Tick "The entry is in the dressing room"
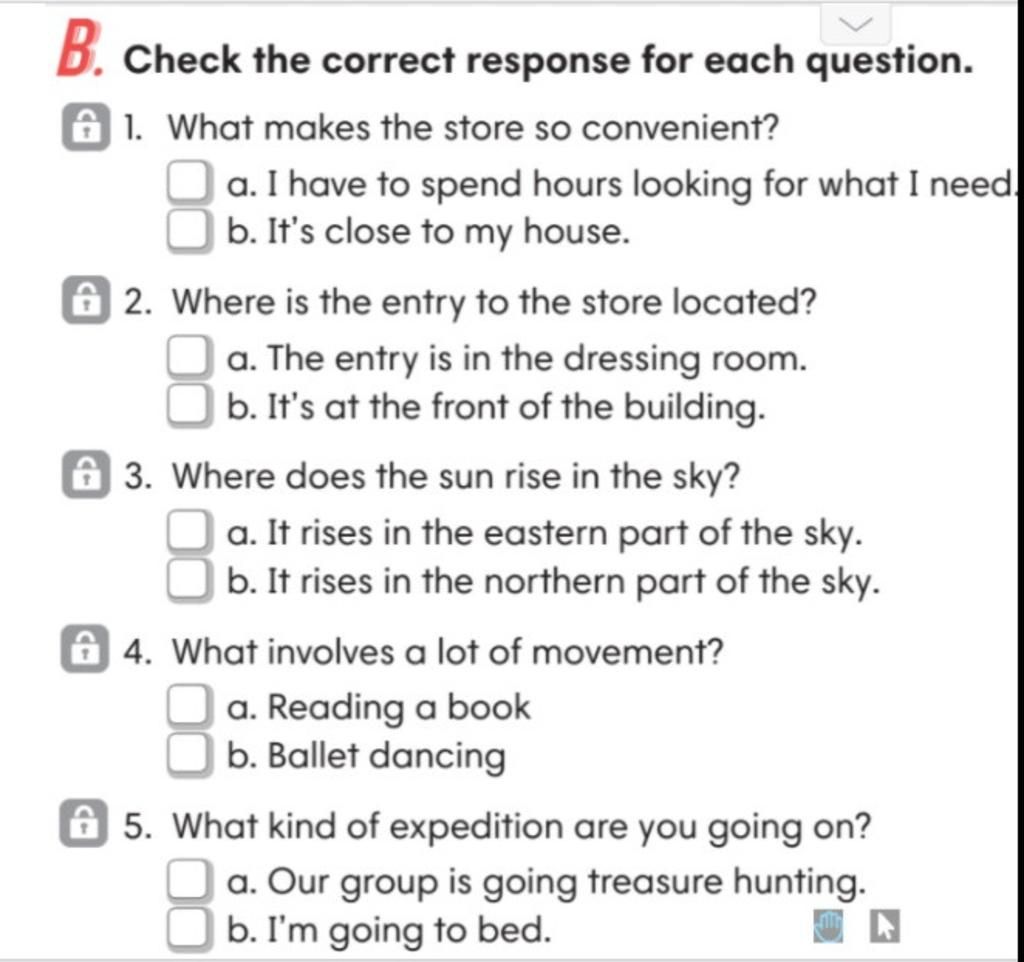The image size is (1024, 962). point(188,358)
